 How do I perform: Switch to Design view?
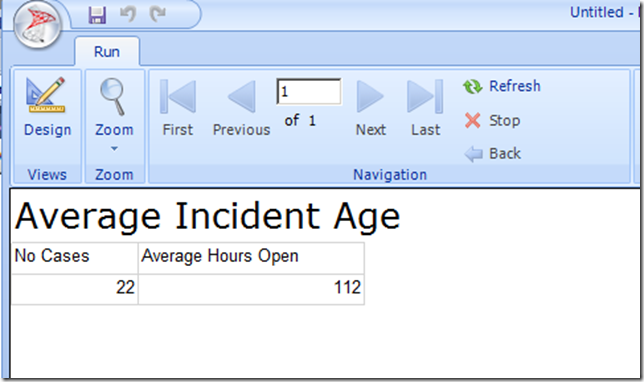pos(47,107)
